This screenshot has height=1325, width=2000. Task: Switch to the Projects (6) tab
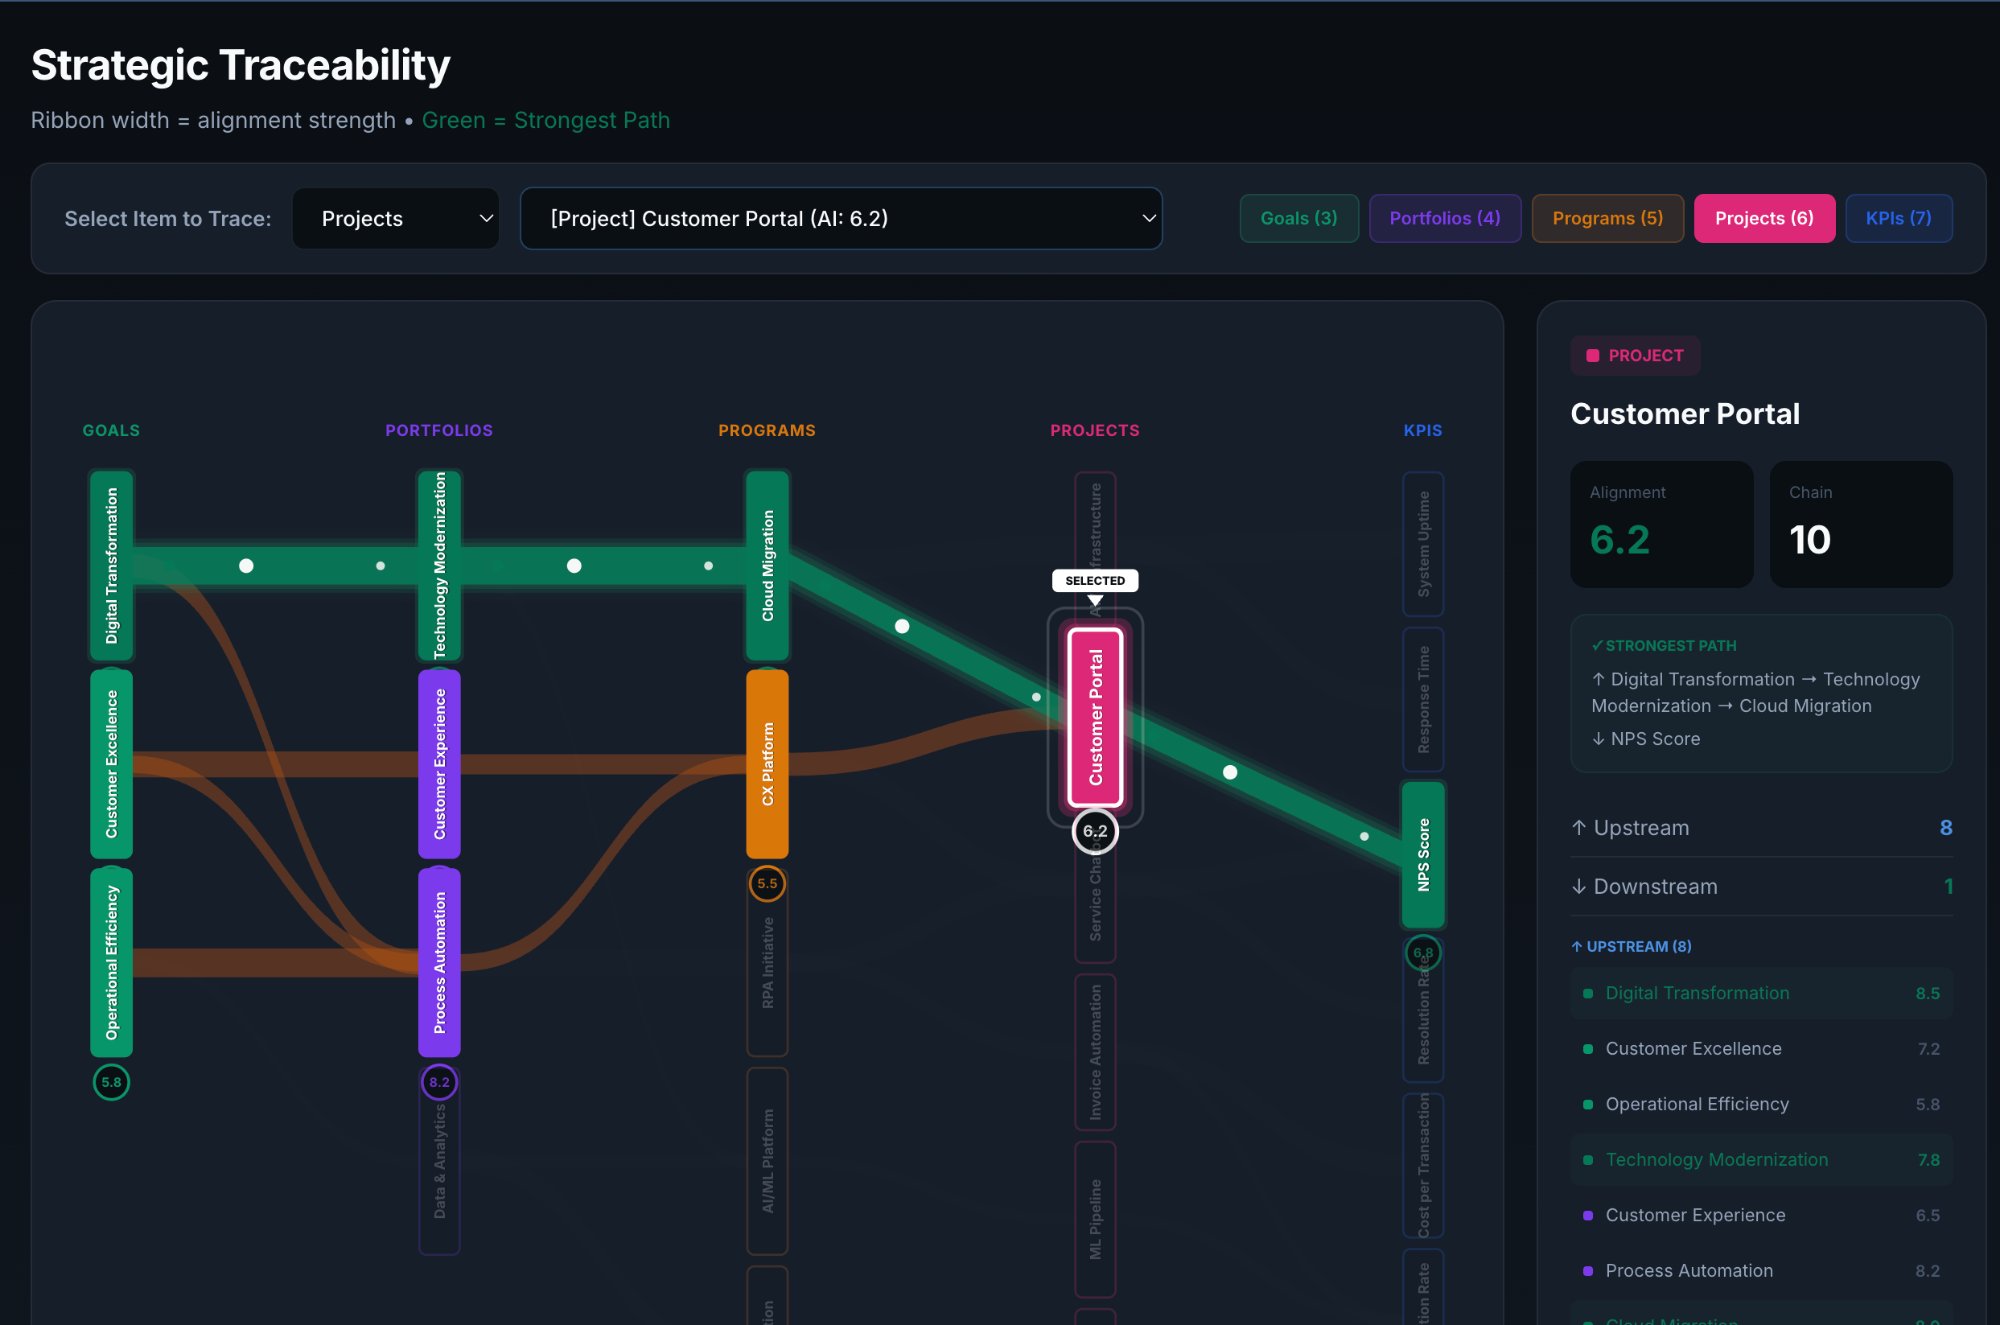pyautogui.click(x=1764, y=218)
